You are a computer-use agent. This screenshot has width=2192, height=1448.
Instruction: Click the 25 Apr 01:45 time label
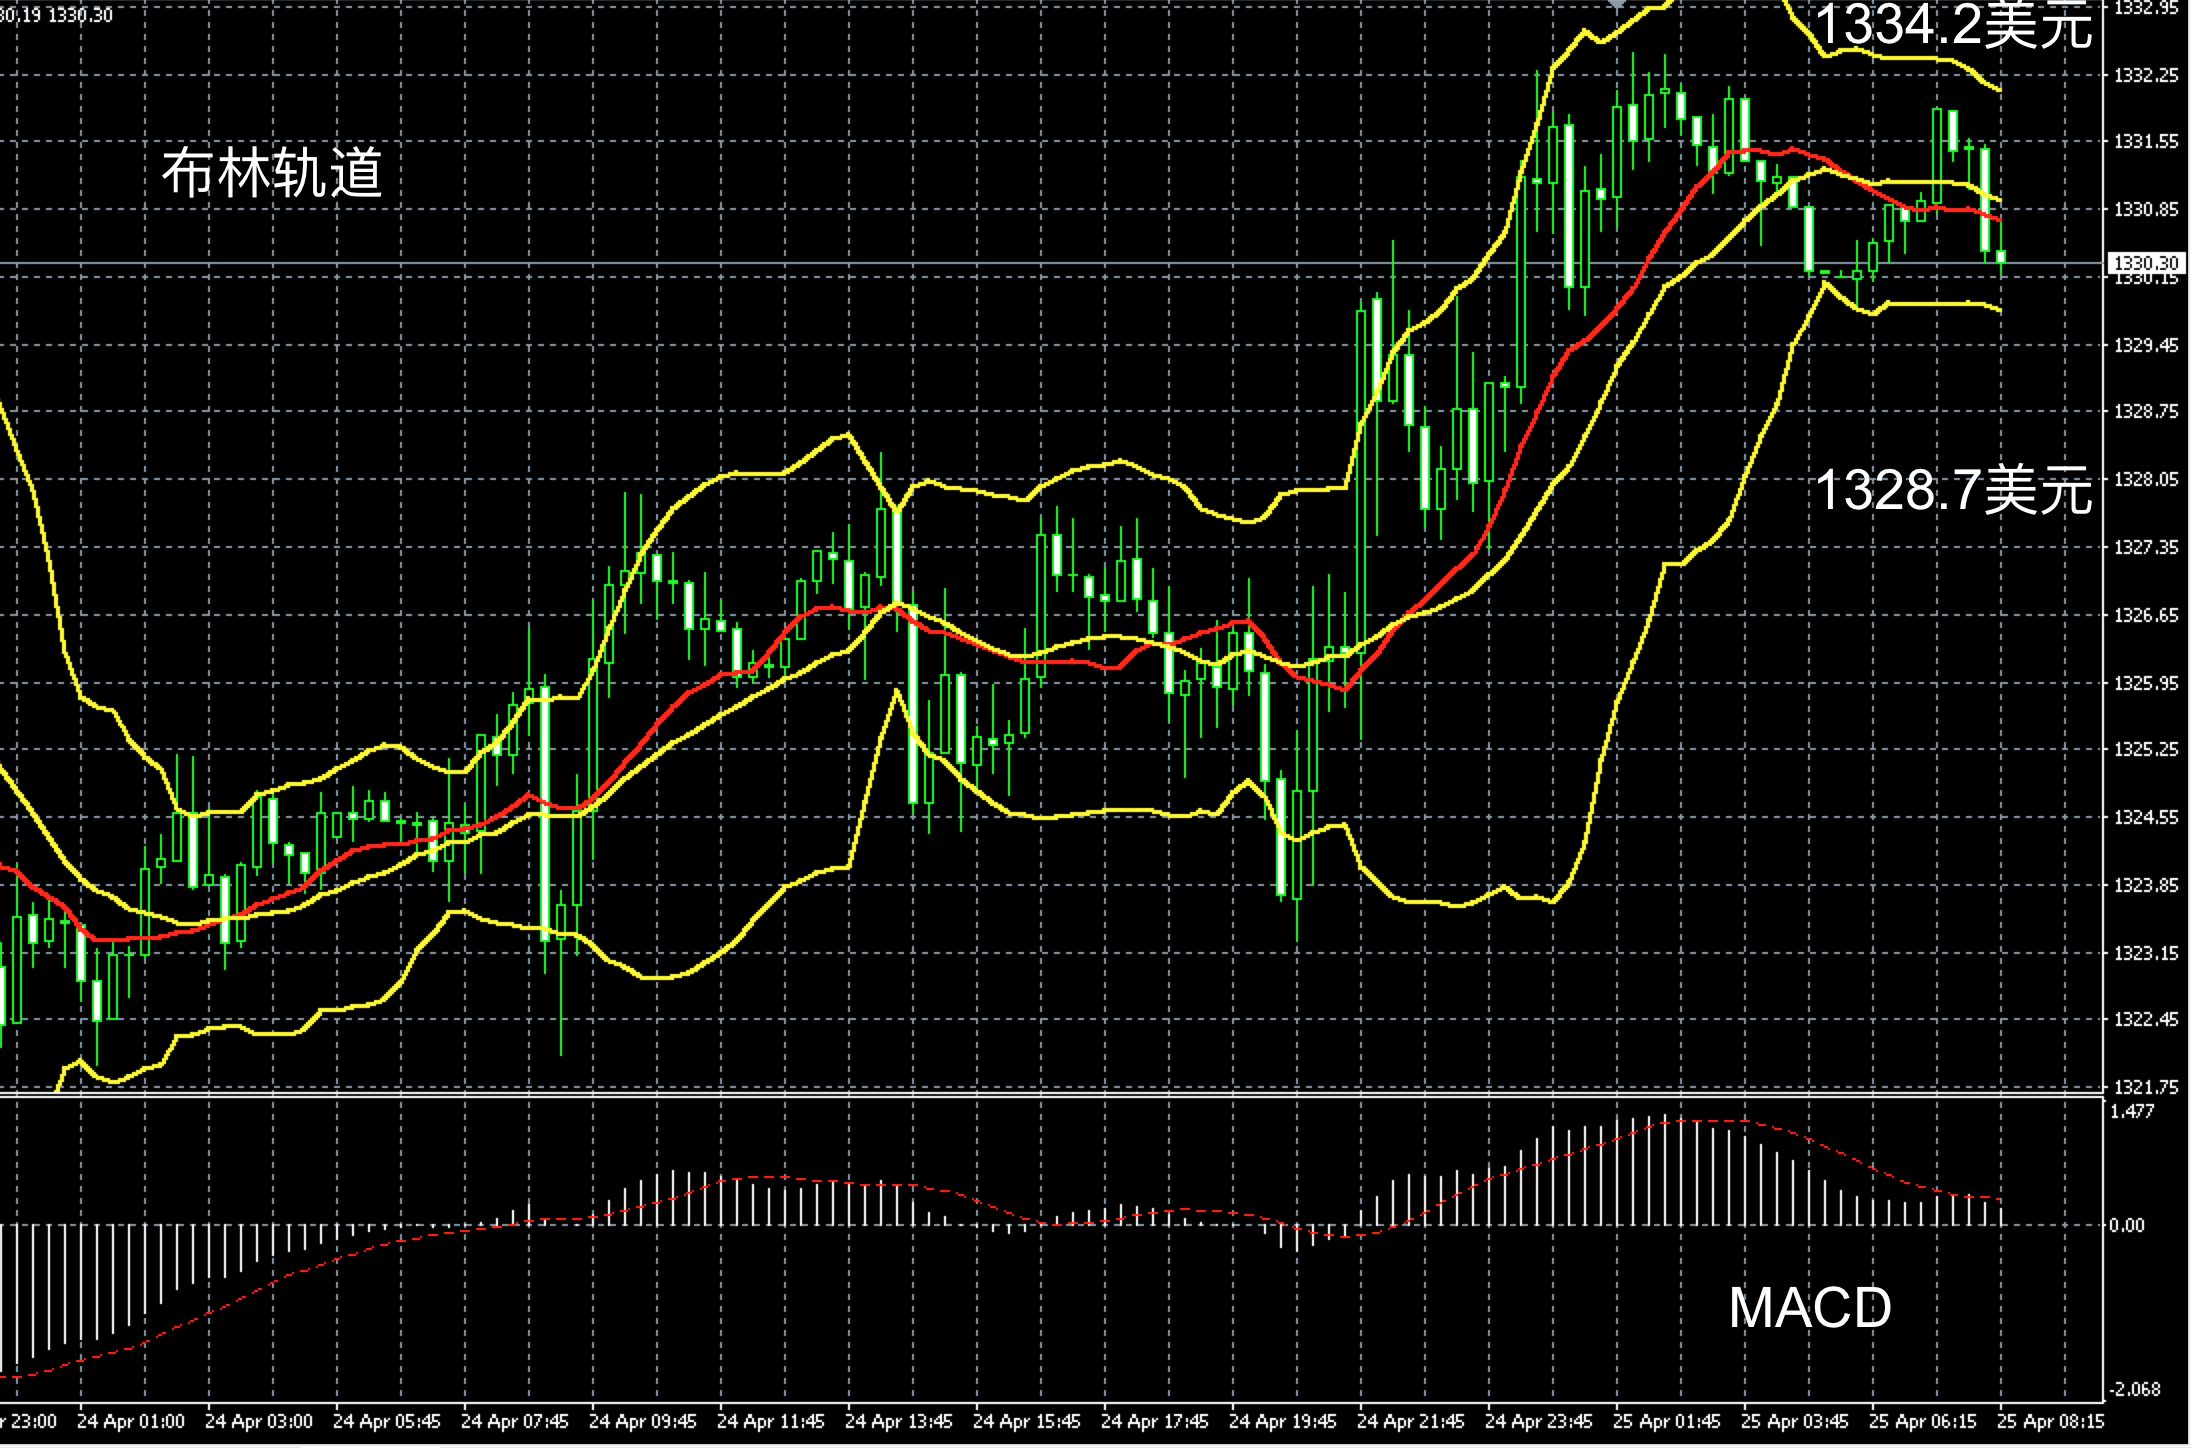tap(1667, 1421)
